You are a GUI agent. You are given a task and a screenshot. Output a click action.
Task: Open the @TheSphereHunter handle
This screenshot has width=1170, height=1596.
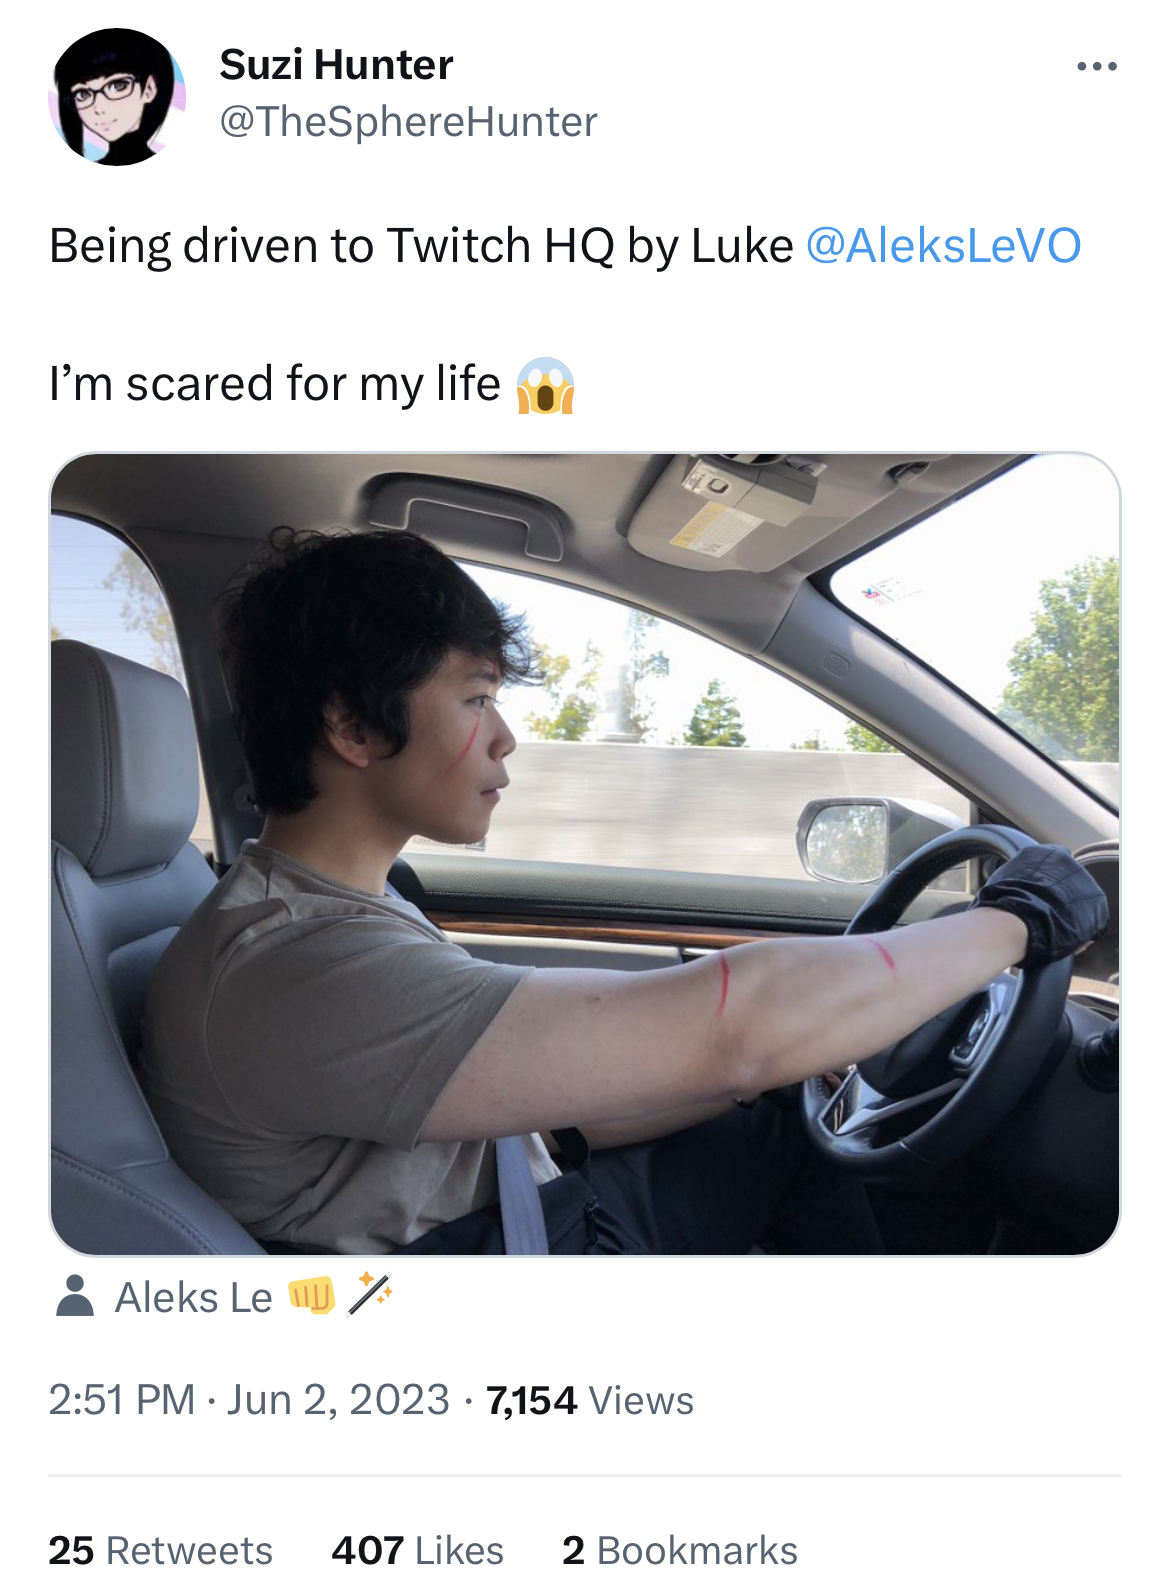point(408,122)
